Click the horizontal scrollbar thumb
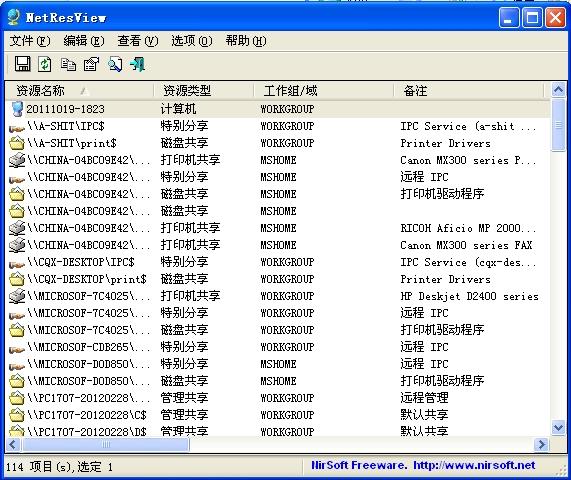This screenshot has height=480, width=571. (x=106, y=444)
